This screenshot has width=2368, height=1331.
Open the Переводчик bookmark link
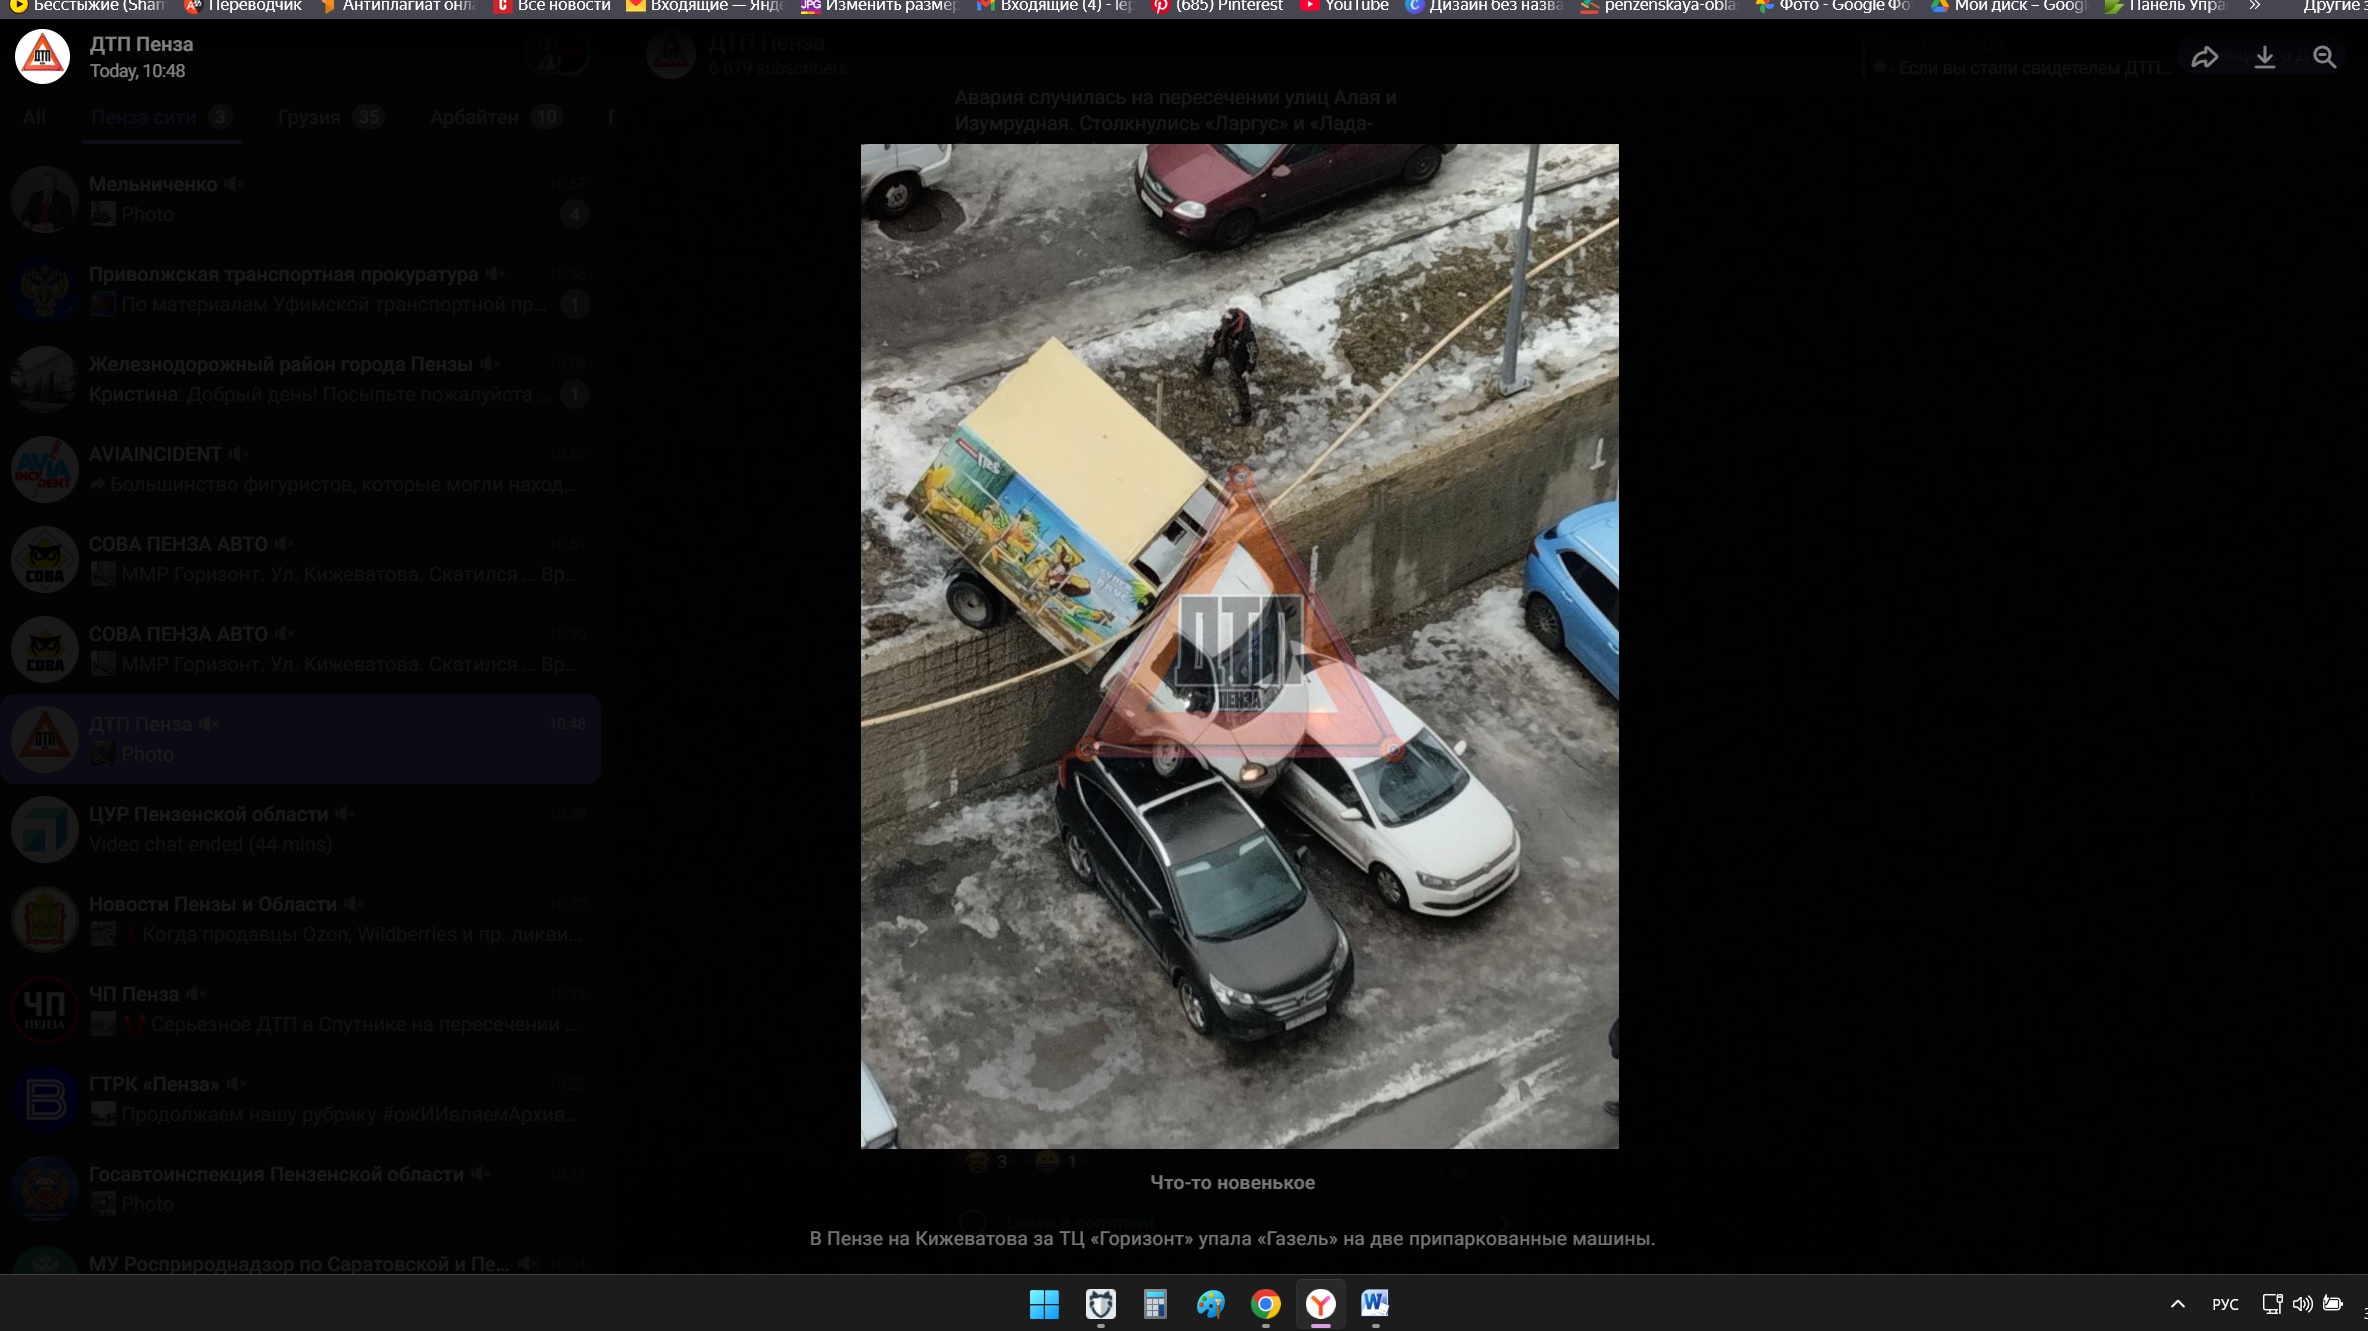click(243, 6)
